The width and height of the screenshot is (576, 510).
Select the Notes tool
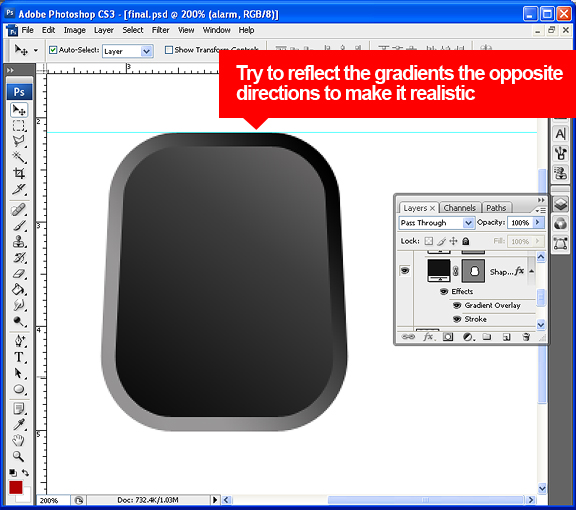pyautogui.click(x=19, y=408)
